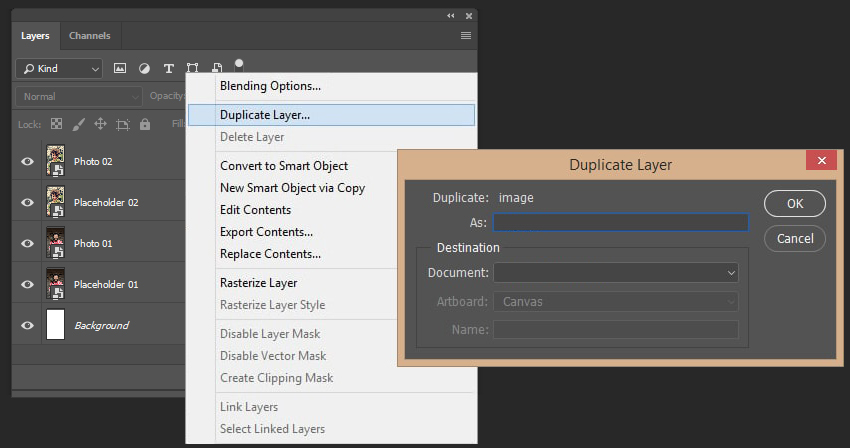Hide the Photo 02 layer
Viewport: 850px width, 448px height.
[27, 161]
